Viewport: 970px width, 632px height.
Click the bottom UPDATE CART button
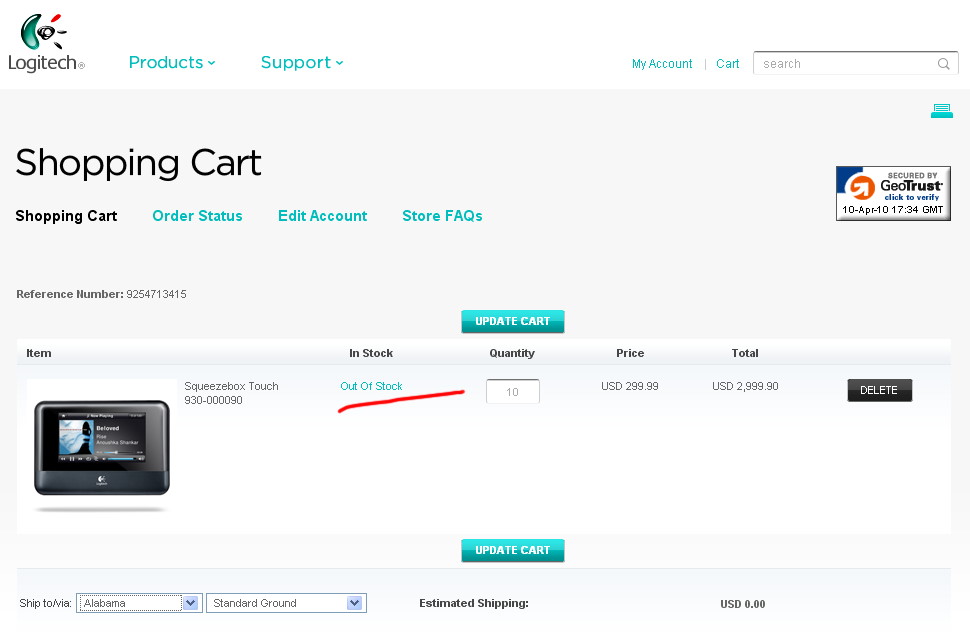(x=513, y=550)
